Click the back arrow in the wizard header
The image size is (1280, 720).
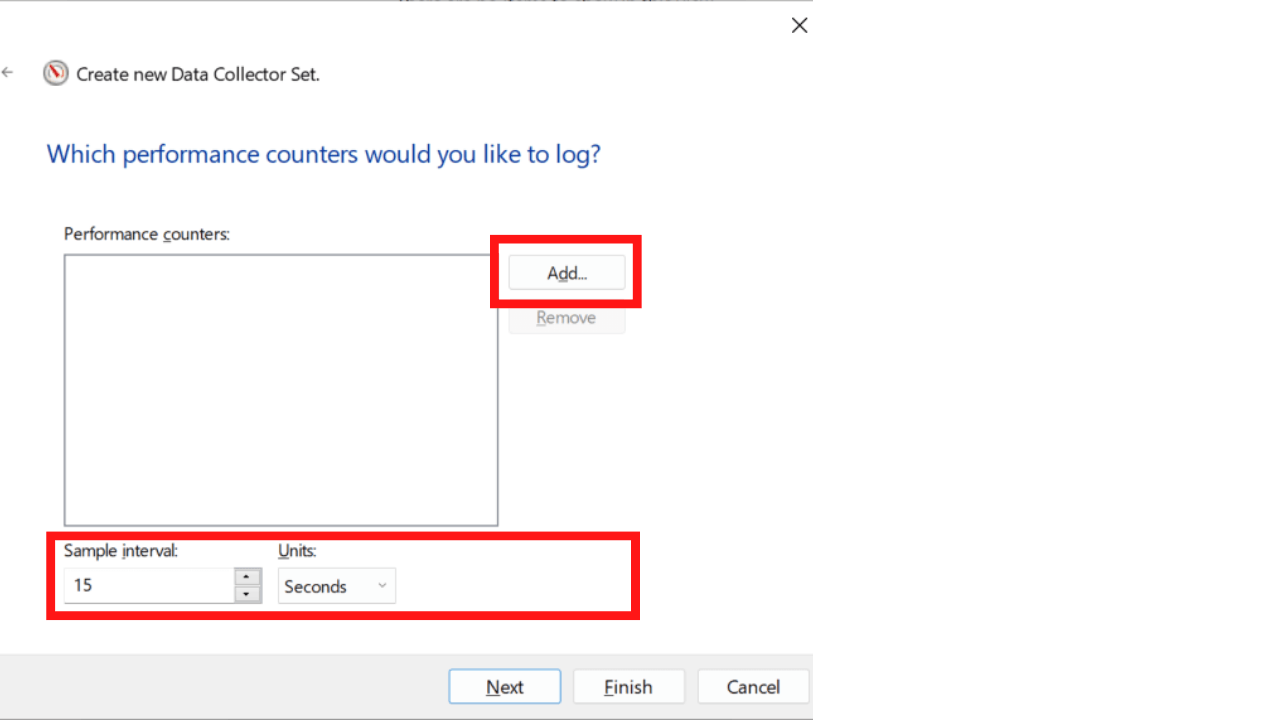click(8, 73)
